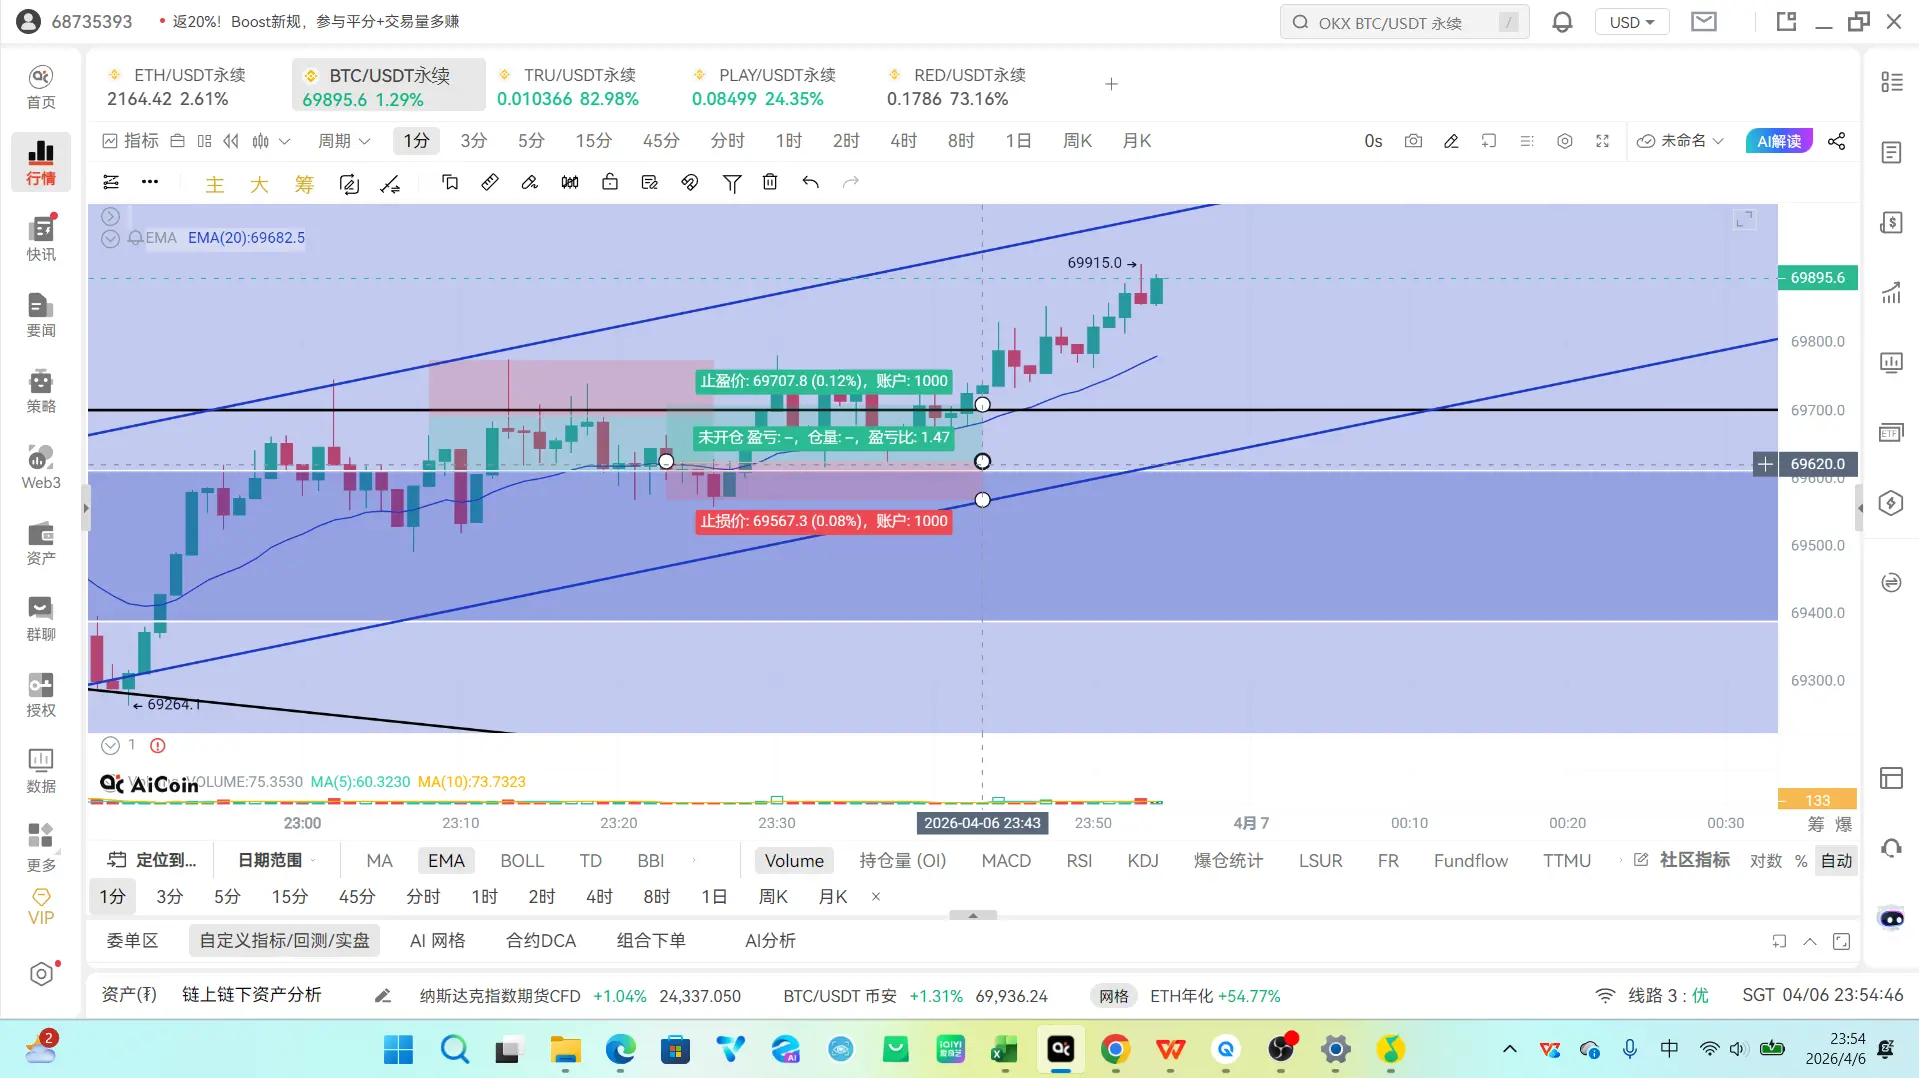Click the share icon next to AI解读
Screen dimensions: 1919x1078
click(x=1837, y=141)
